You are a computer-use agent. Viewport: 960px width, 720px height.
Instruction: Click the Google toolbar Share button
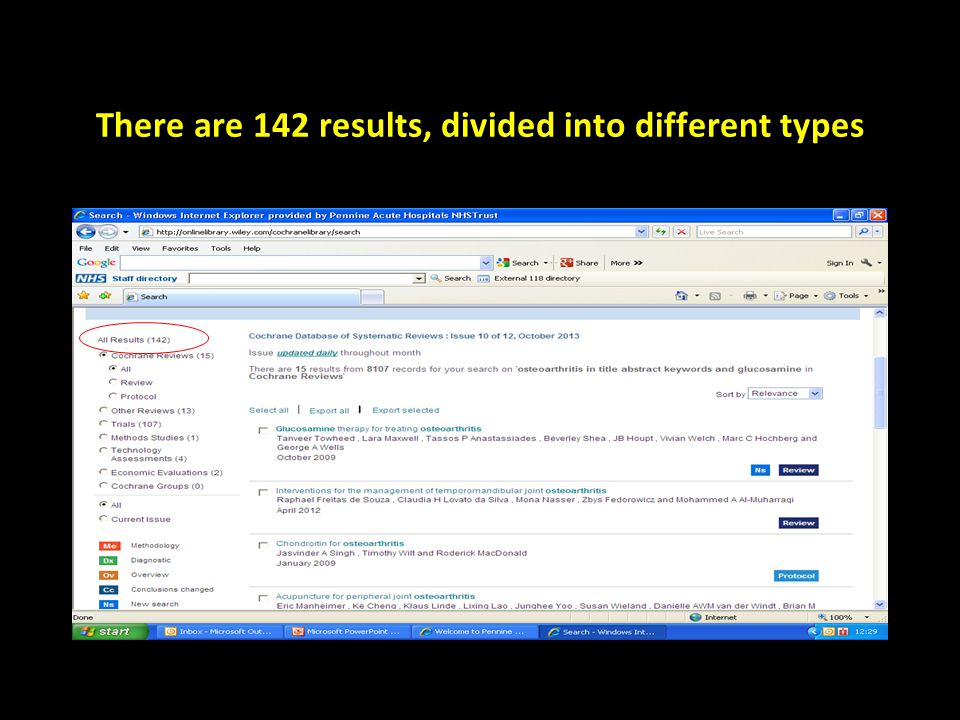[579, 263]
